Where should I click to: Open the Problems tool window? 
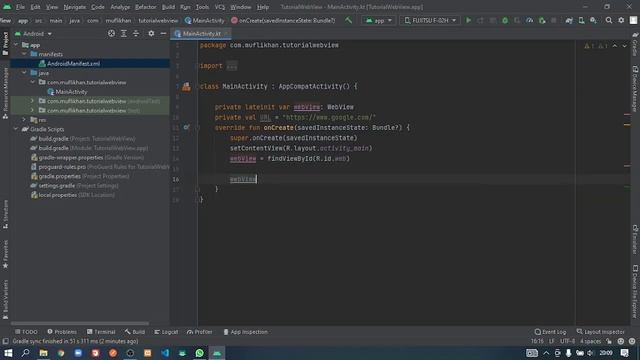click(x=62, y=332)
